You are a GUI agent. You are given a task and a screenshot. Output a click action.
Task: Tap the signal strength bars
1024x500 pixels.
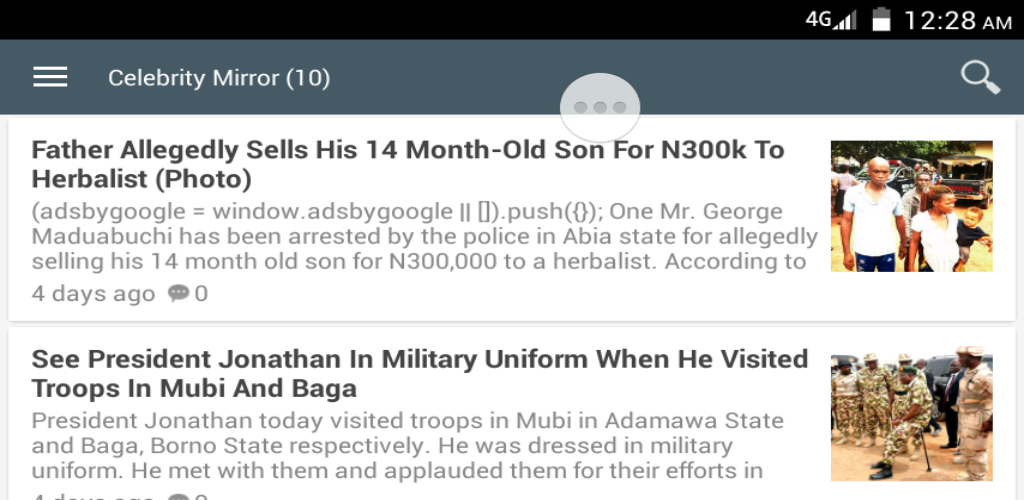pyautogui.click(x=845, y=20)
